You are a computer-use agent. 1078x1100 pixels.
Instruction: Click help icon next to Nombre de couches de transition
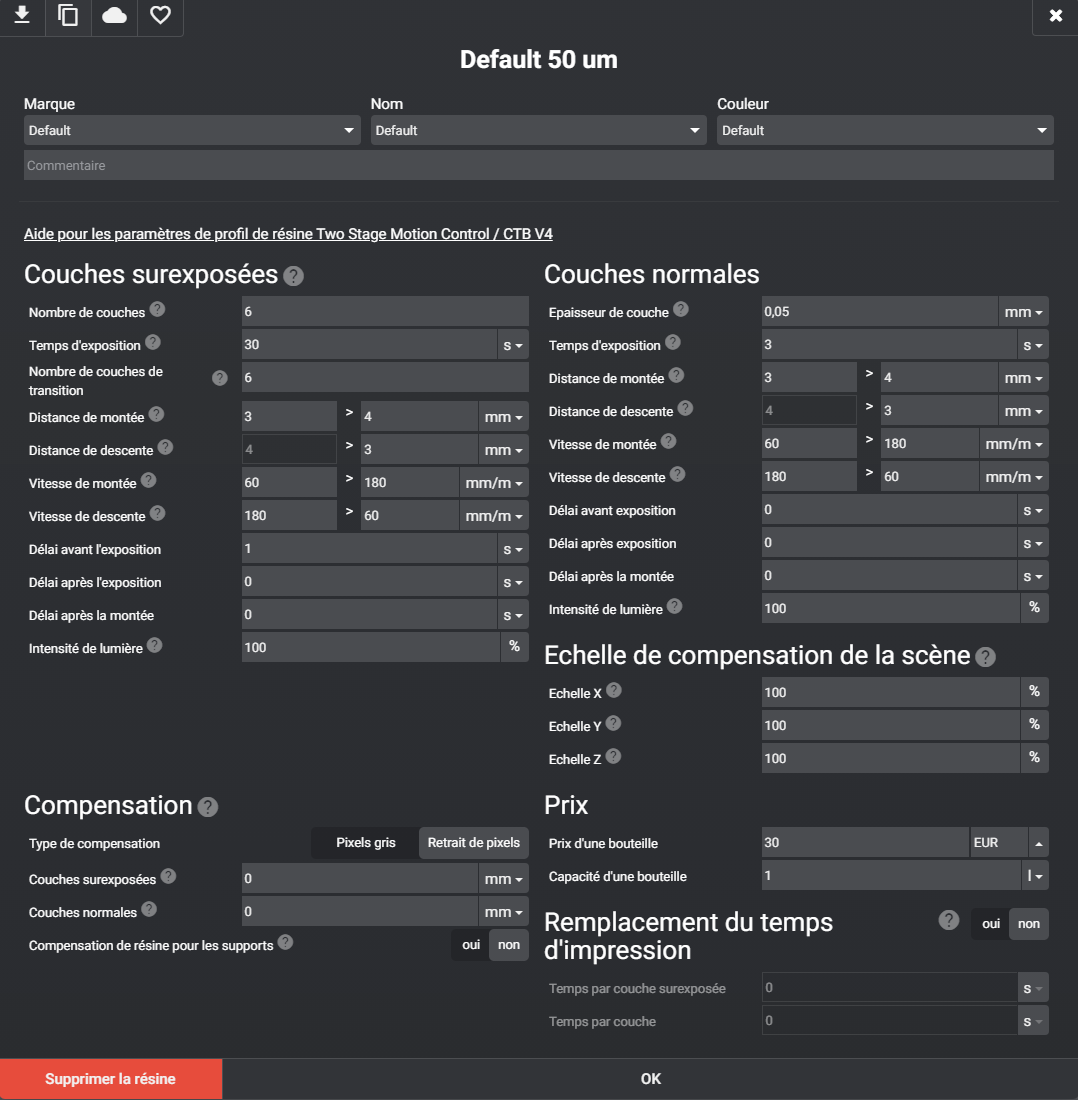click(x=220, y=378)
